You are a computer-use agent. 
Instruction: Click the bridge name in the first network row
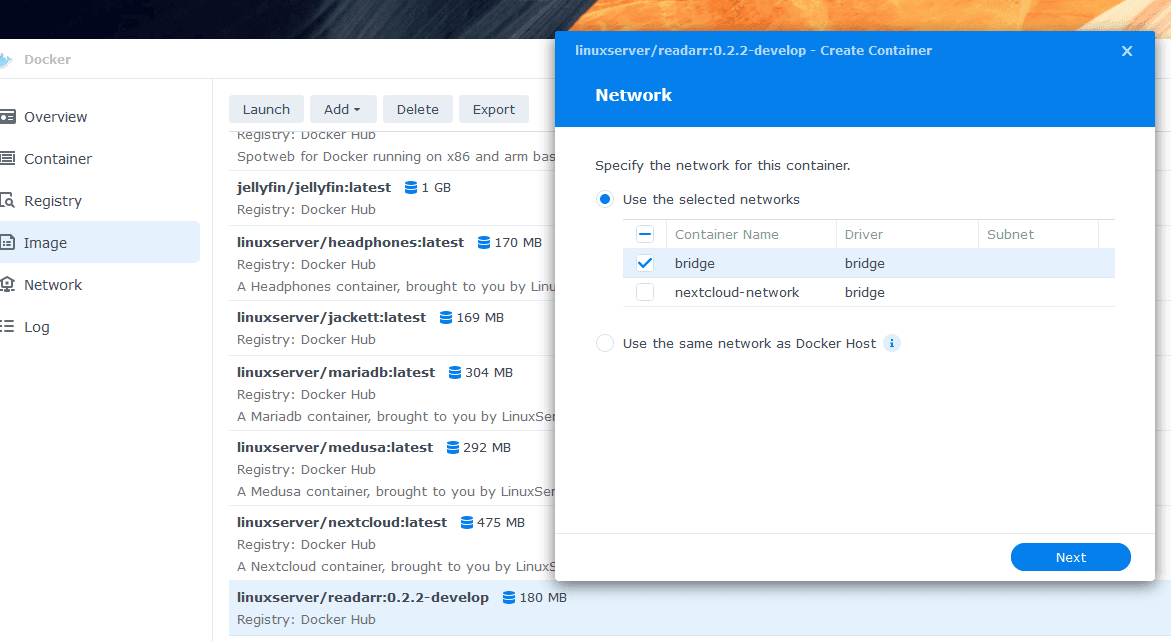(x=695, y=264)
